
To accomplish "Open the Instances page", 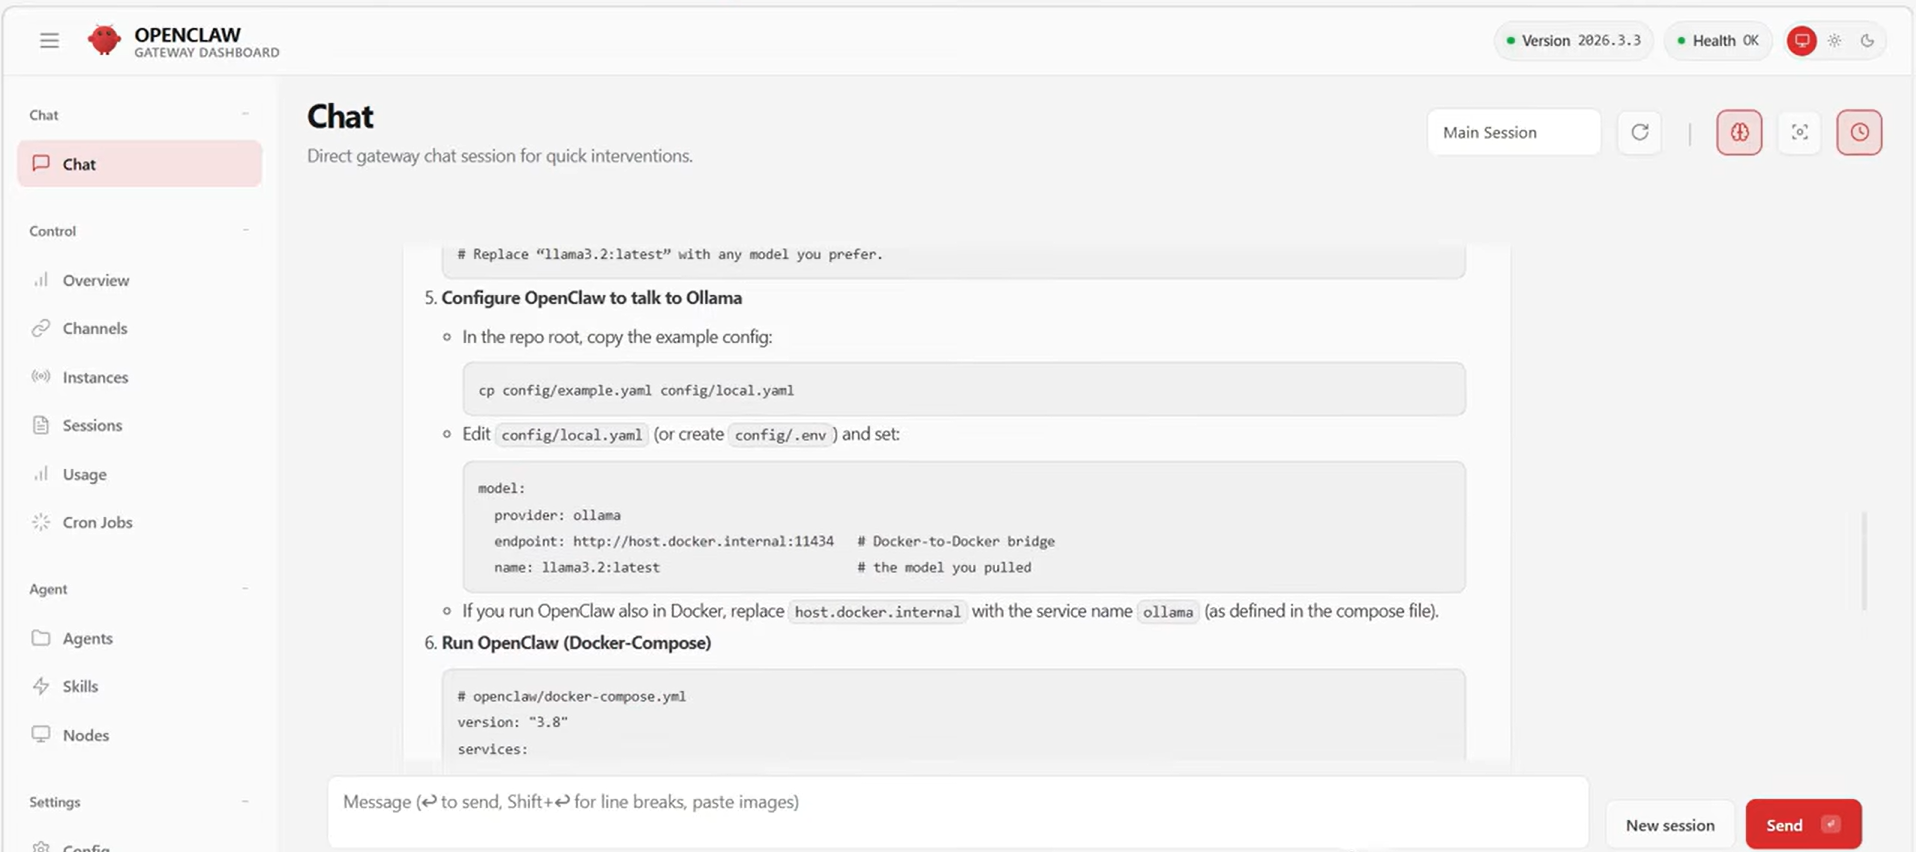I will (140, 377).
